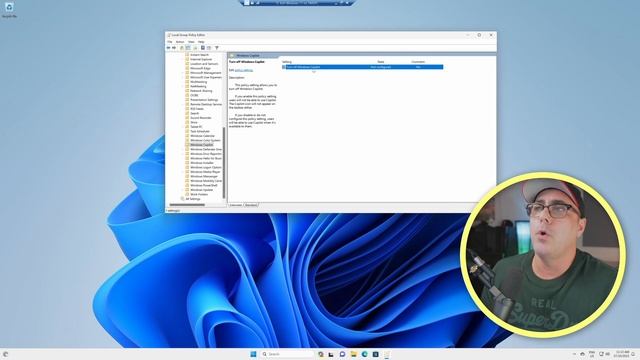Expand the Tablet PC tree node
Image resolution: width=640 pixels, height=360 pixels.
pyautogui.click(x=183, y=127)
